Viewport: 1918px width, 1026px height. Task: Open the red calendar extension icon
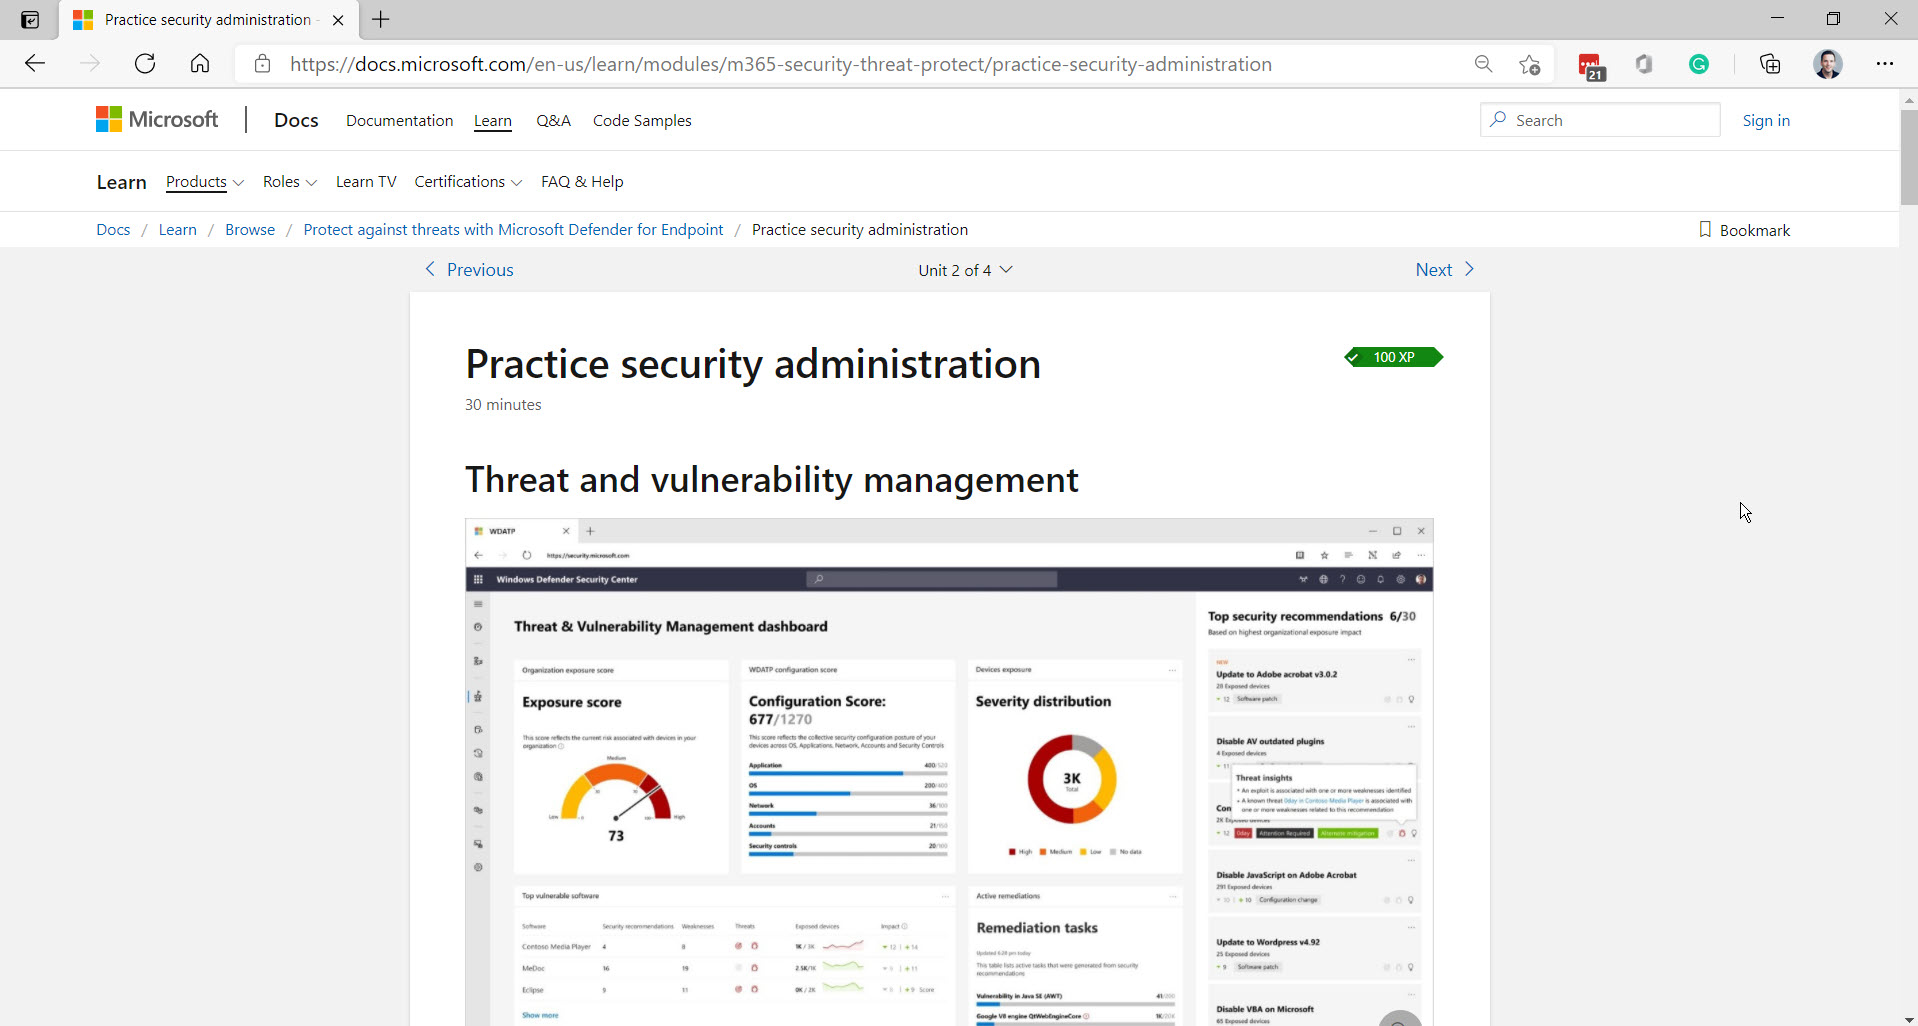(x=1590, y=66)
